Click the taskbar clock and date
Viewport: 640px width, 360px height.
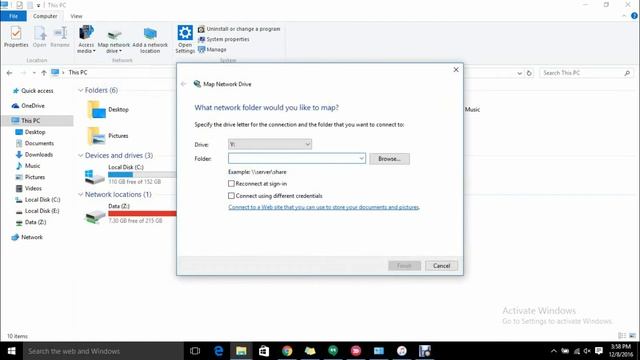[621, 351]
